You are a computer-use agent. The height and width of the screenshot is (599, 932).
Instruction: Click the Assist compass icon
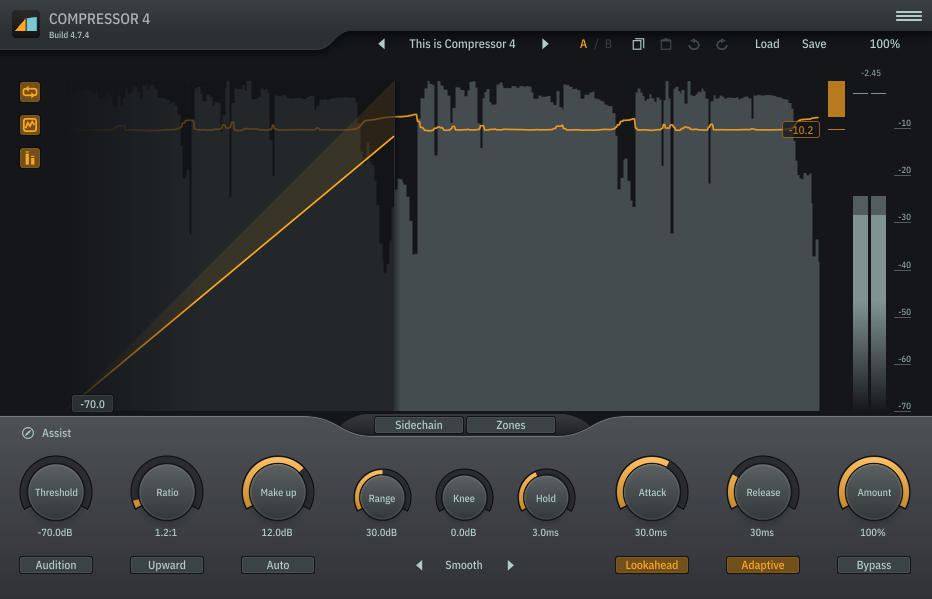coord(28,433)
